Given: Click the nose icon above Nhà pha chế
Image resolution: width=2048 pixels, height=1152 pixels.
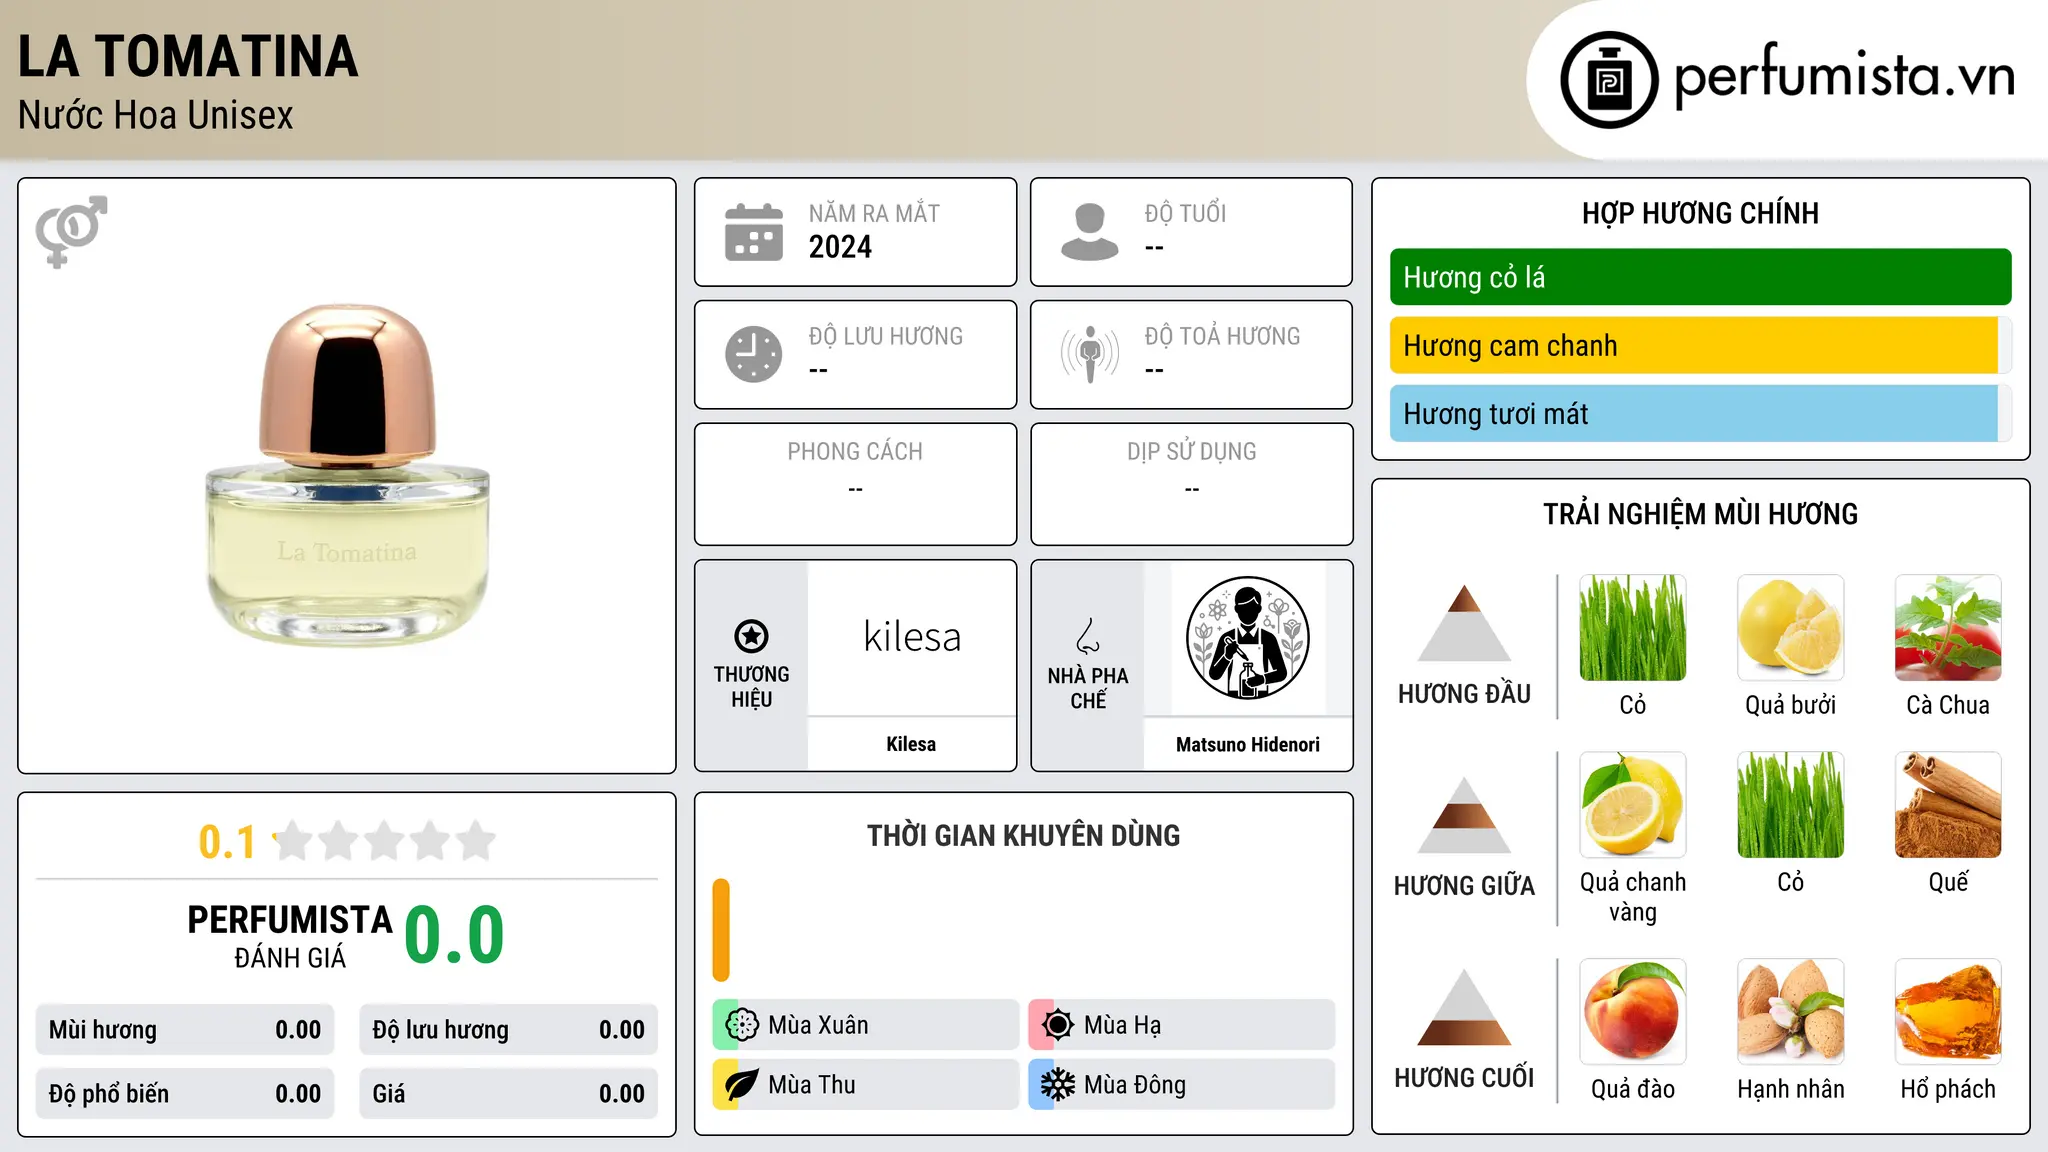Looking at the screenshot, I should click(x=1088, y=636).
